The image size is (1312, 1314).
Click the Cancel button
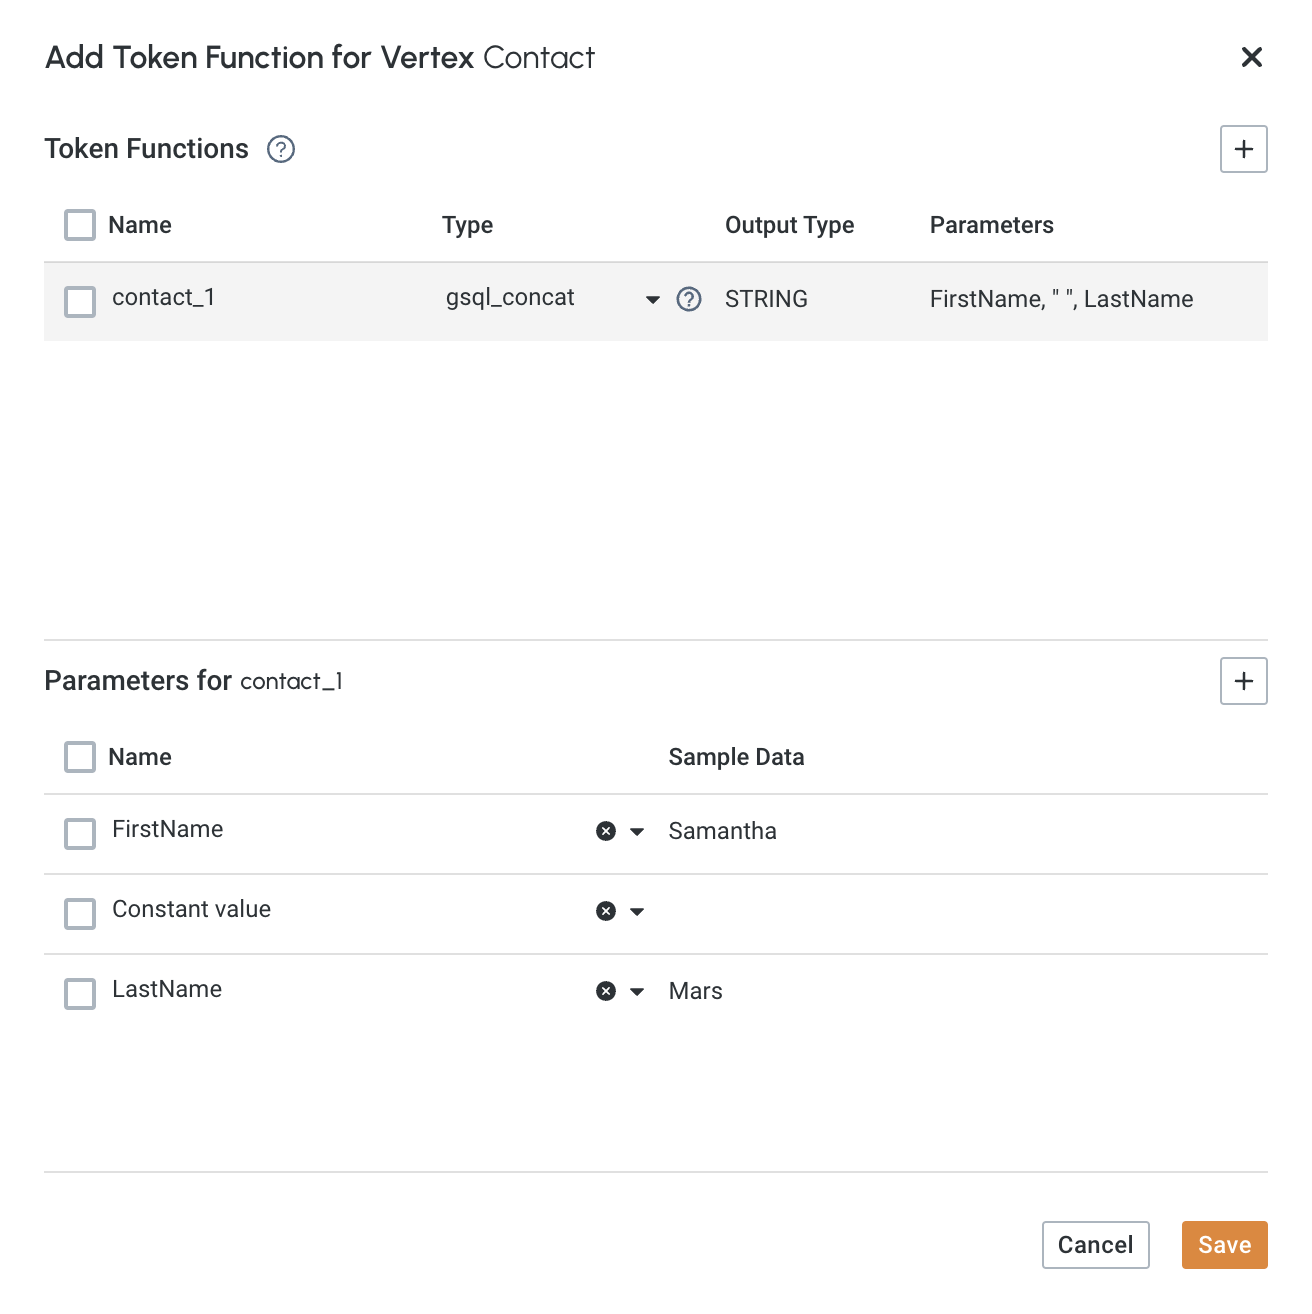coord(1095,1245)
